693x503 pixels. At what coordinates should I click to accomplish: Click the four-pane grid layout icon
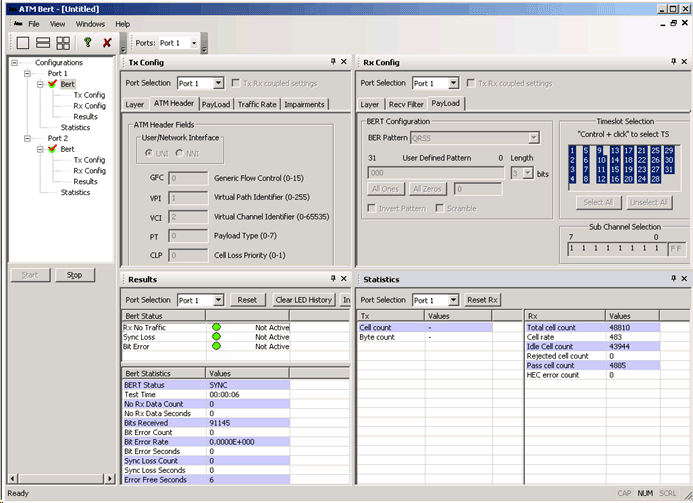[63, 43]
